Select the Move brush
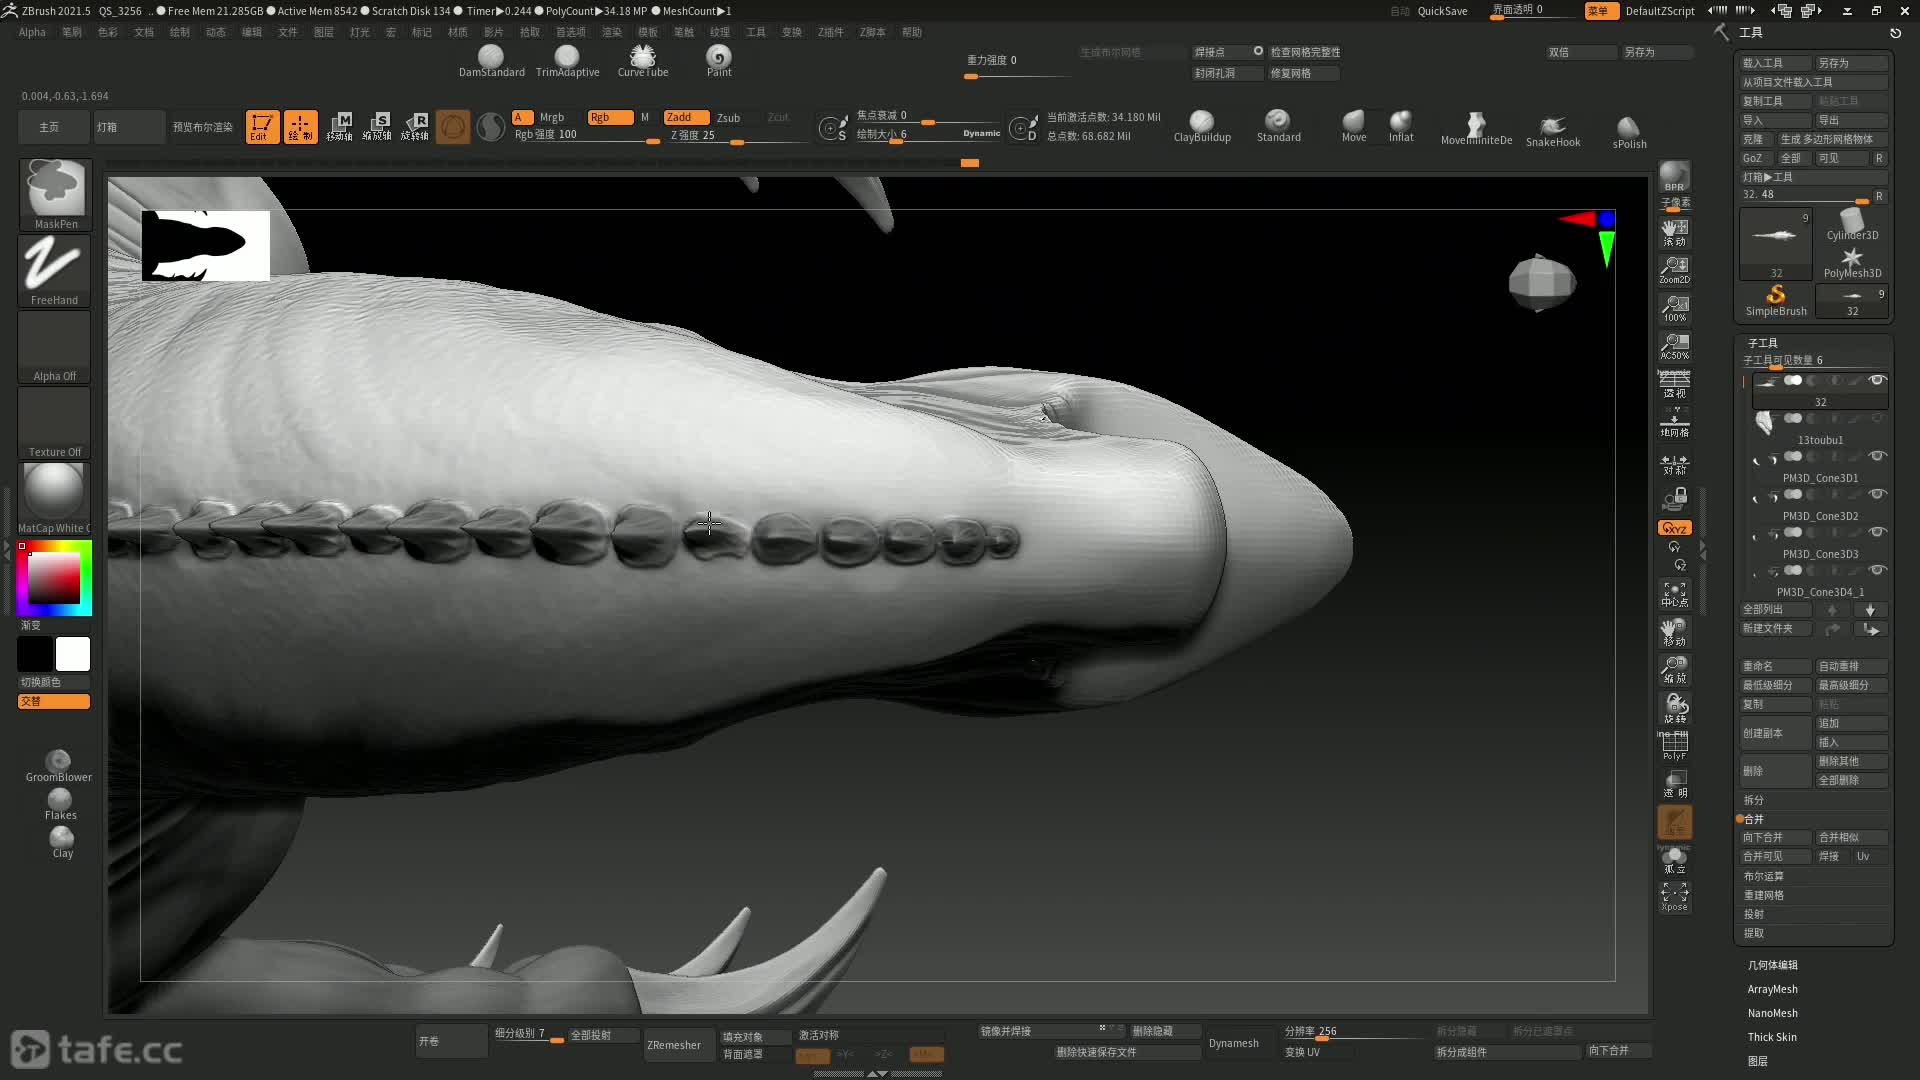The image size is (1920, 1080). coord(1354,126)
